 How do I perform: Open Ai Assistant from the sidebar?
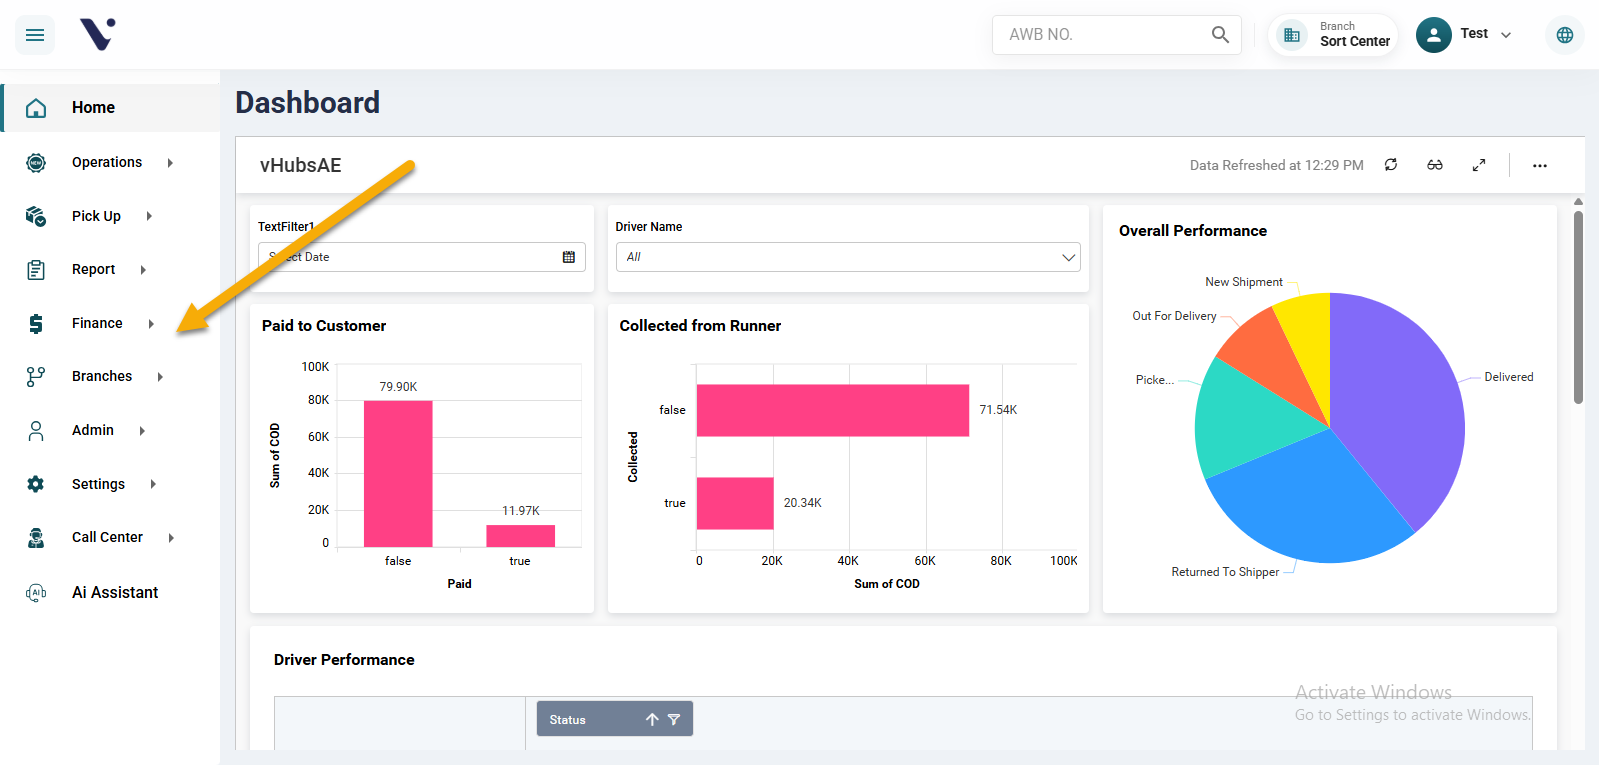[114, 592]
